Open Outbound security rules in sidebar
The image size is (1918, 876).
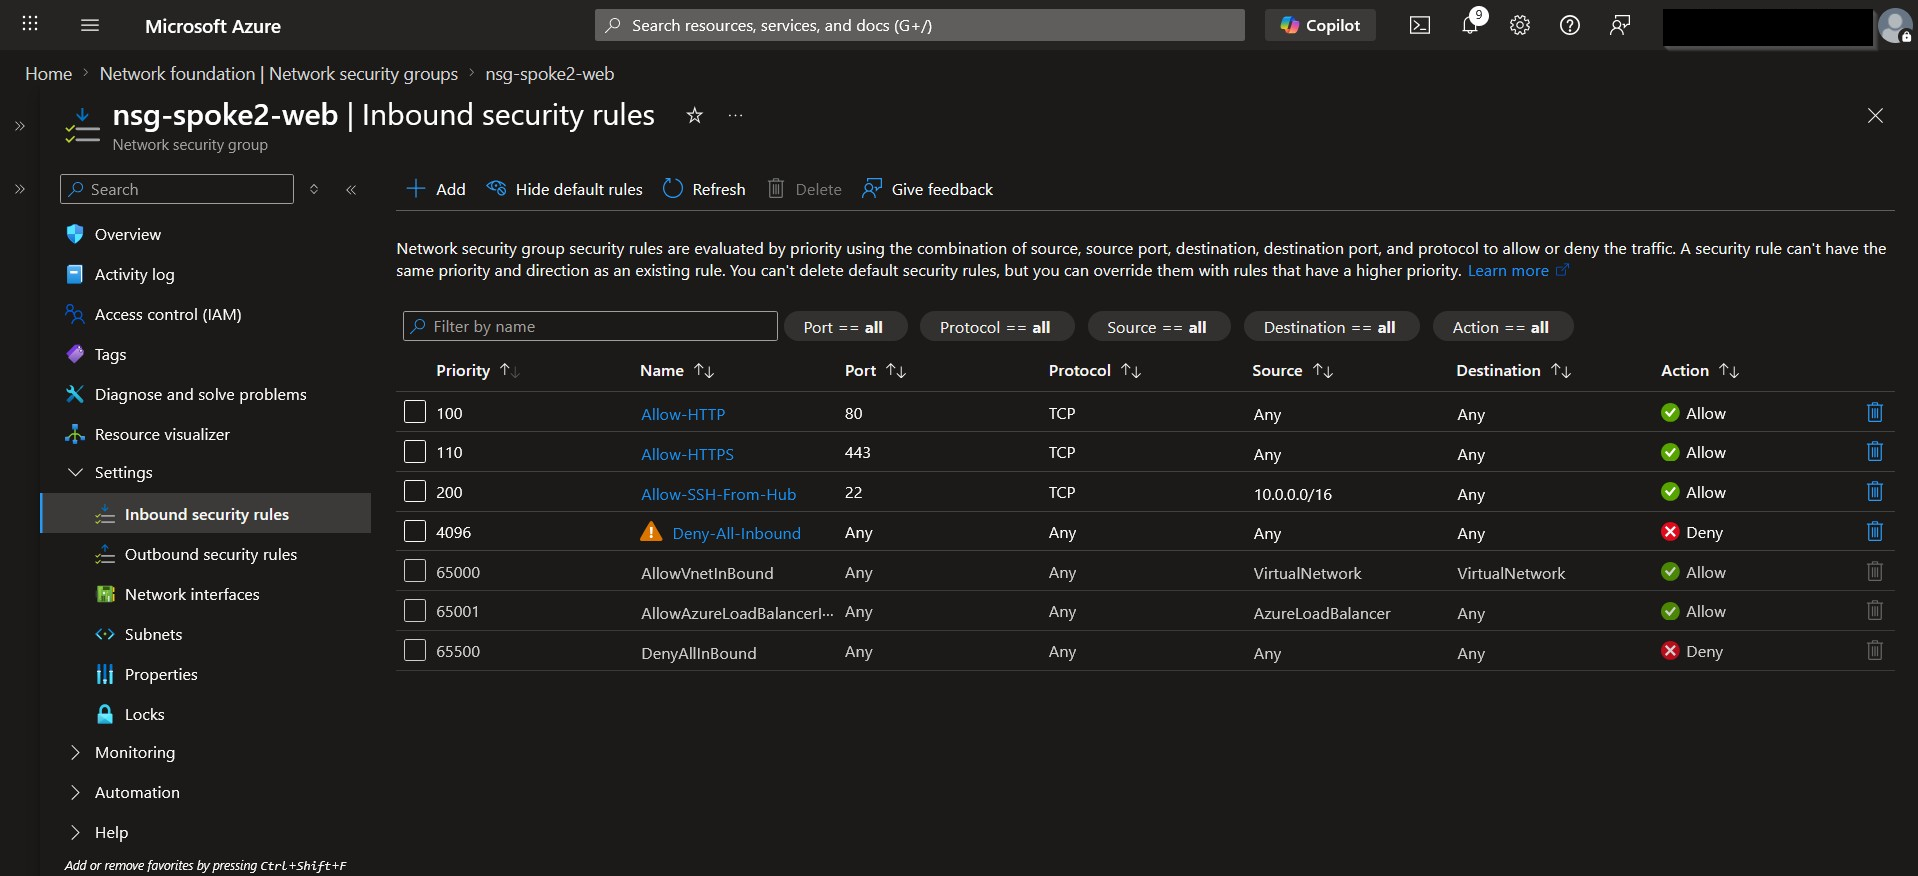(x=210, y=554)
